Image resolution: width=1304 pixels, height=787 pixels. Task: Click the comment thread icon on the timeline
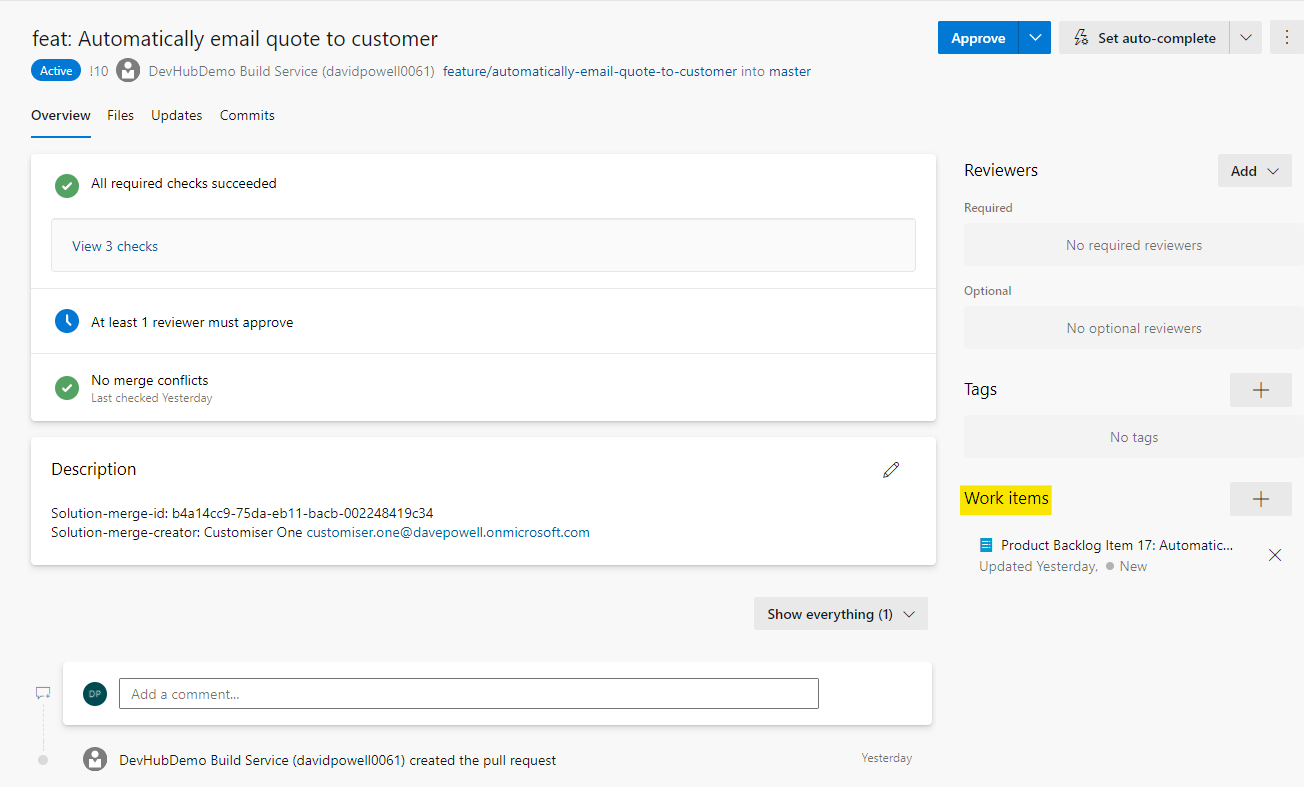43,693
